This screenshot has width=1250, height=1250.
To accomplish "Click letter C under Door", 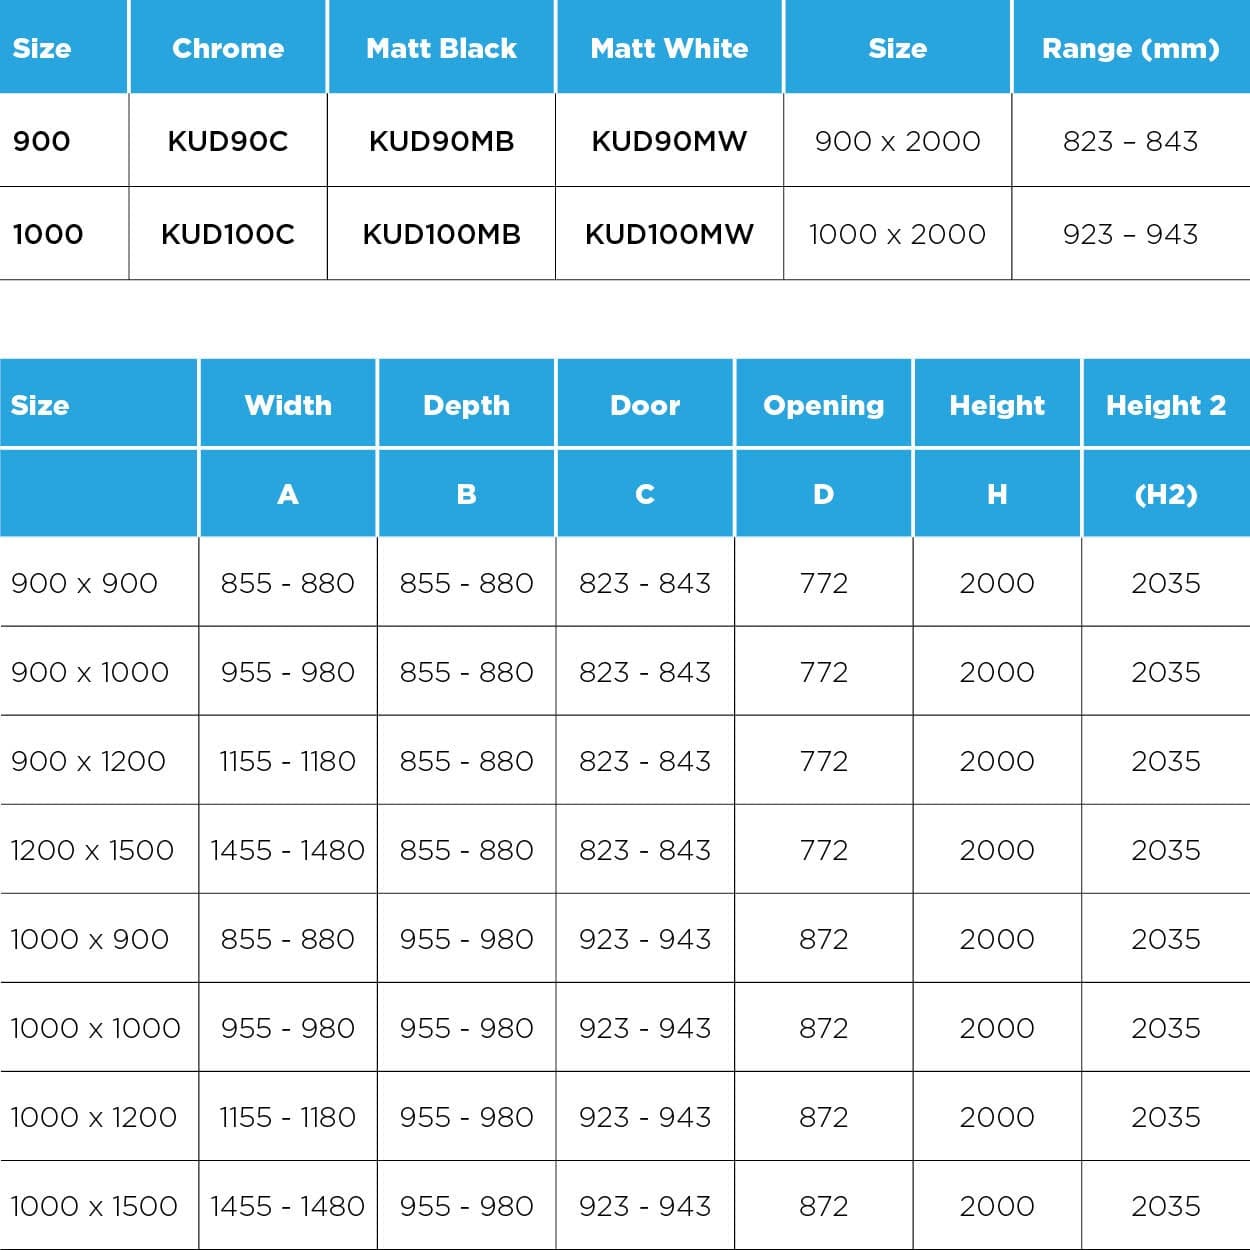I will (x=645, y=494).
